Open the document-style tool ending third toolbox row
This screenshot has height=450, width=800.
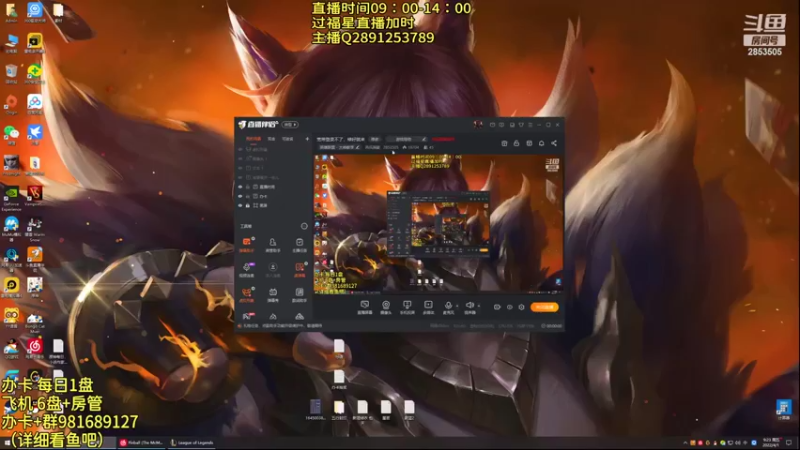[299, 294]
